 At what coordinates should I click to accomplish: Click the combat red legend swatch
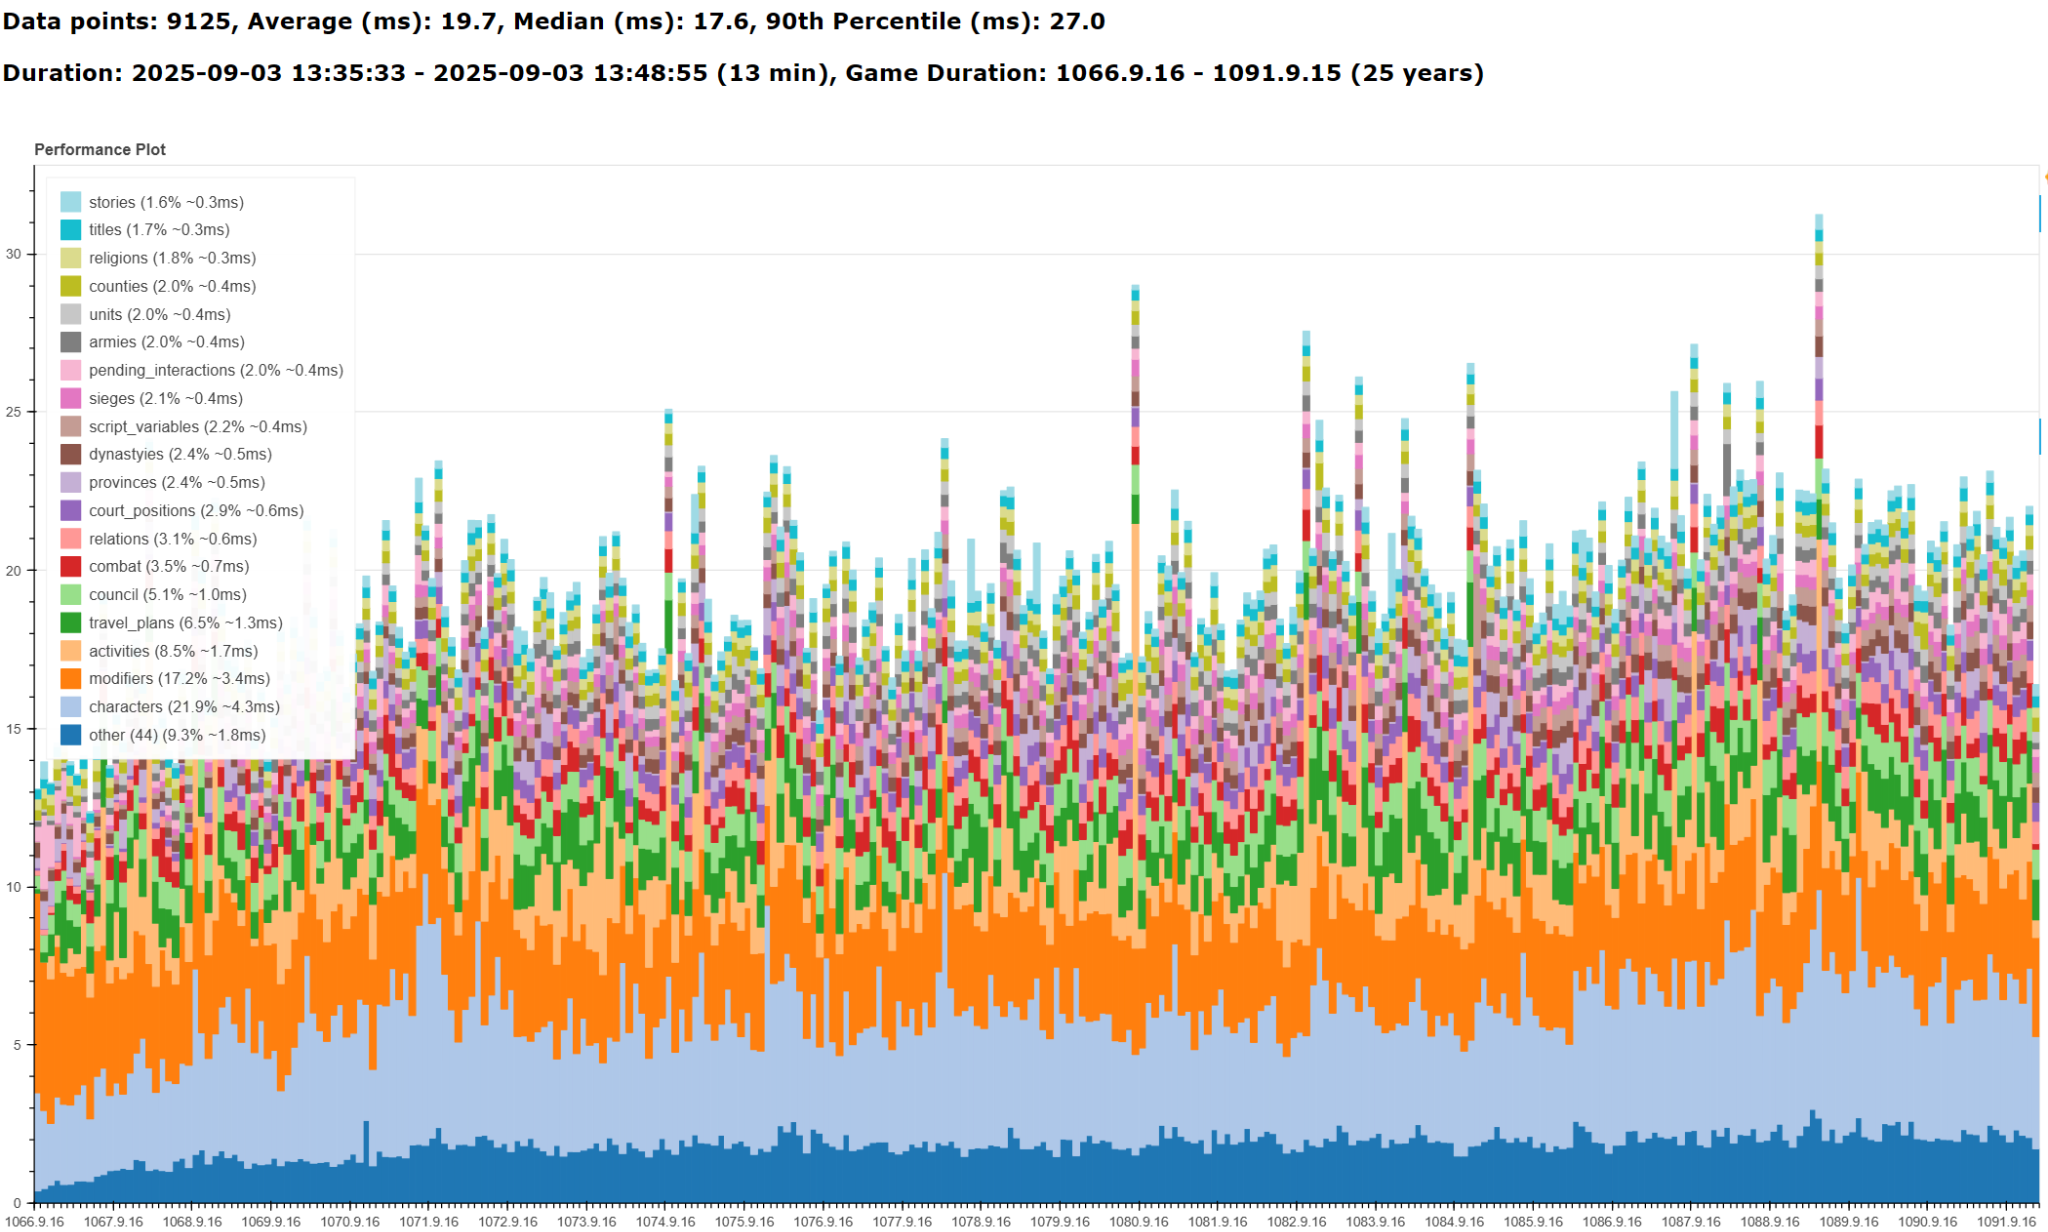[70, 566]
